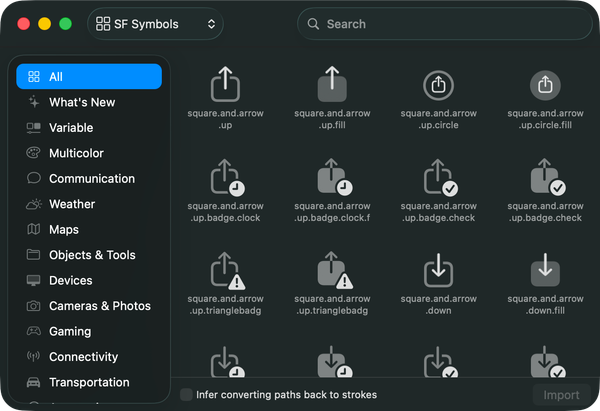Close the window with the red button
Screen dimensions: 600x411
[24, 24]
